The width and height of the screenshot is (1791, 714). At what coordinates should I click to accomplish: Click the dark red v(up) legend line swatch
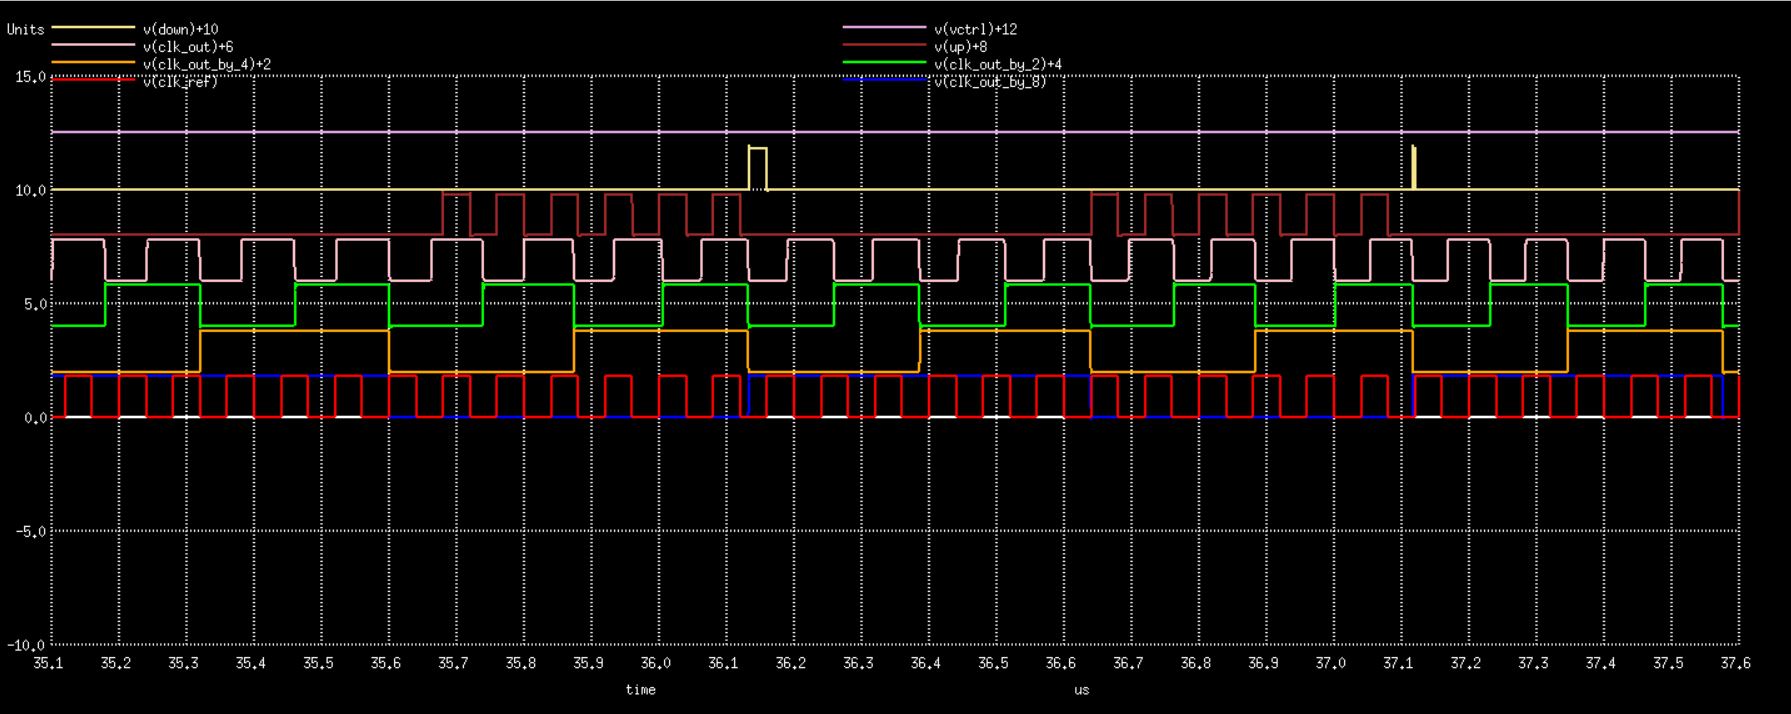coord(884,45)
